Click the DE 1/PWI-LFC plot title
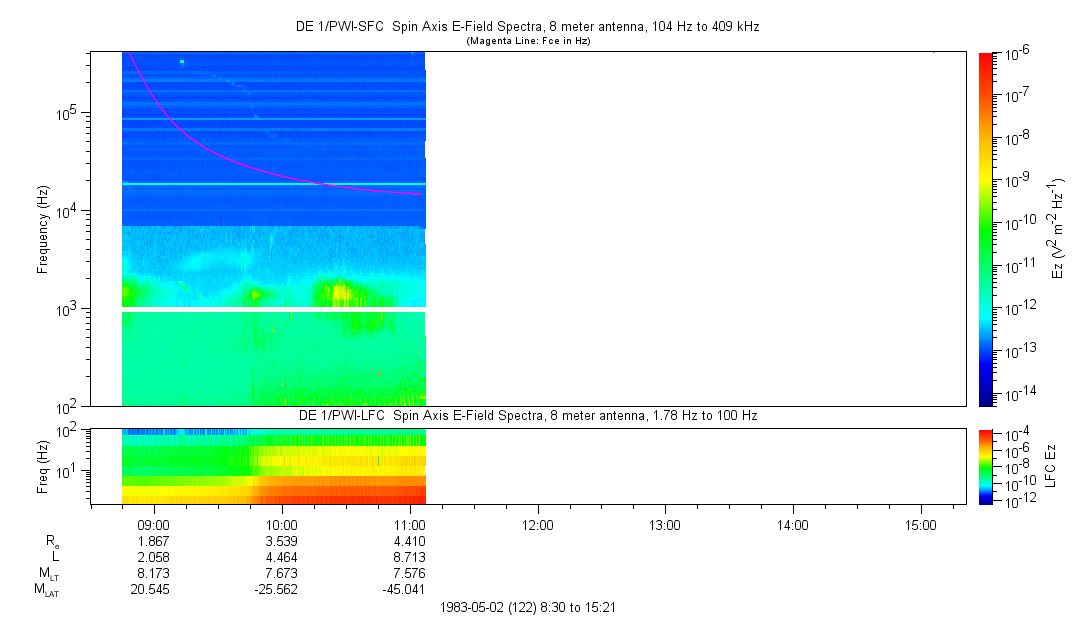The height and width of the screenshot is (620, 1083). click(528, 416)
